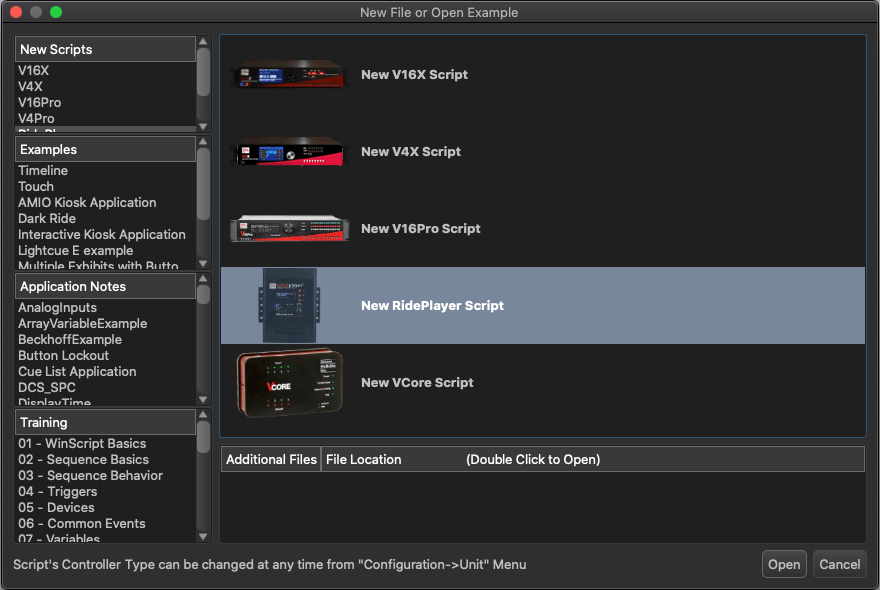Click up arrow of Examples list scrollbar
This screenshot has width=880, height=590.
coord(203,142)
